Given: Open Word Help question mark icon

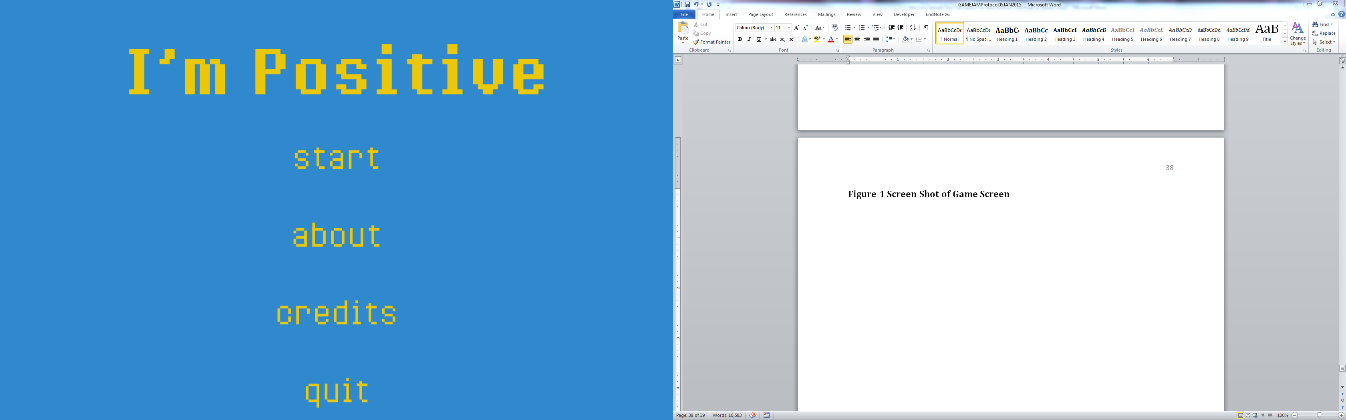Looking at the screenshot, I should pyautogui.click(x=1341, y=14).
